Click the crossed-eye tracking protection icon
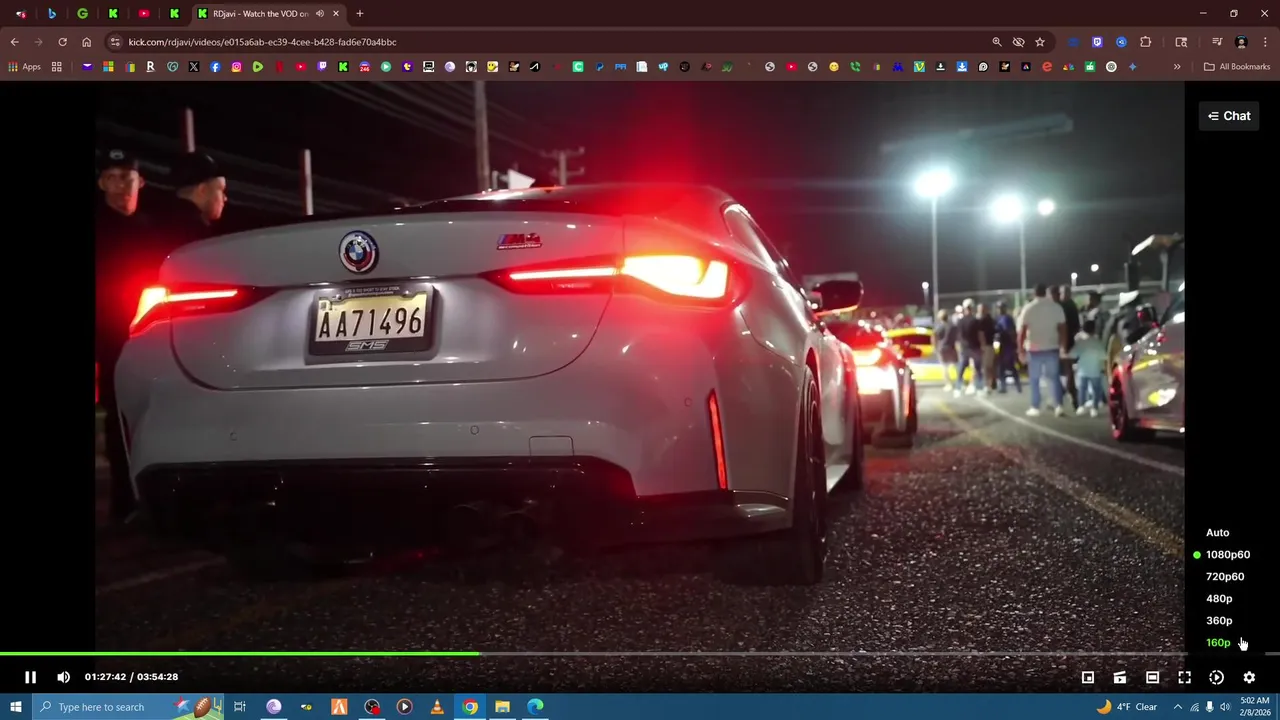The height and width of the screenshot is (720, 1280). pos(1018,42)
